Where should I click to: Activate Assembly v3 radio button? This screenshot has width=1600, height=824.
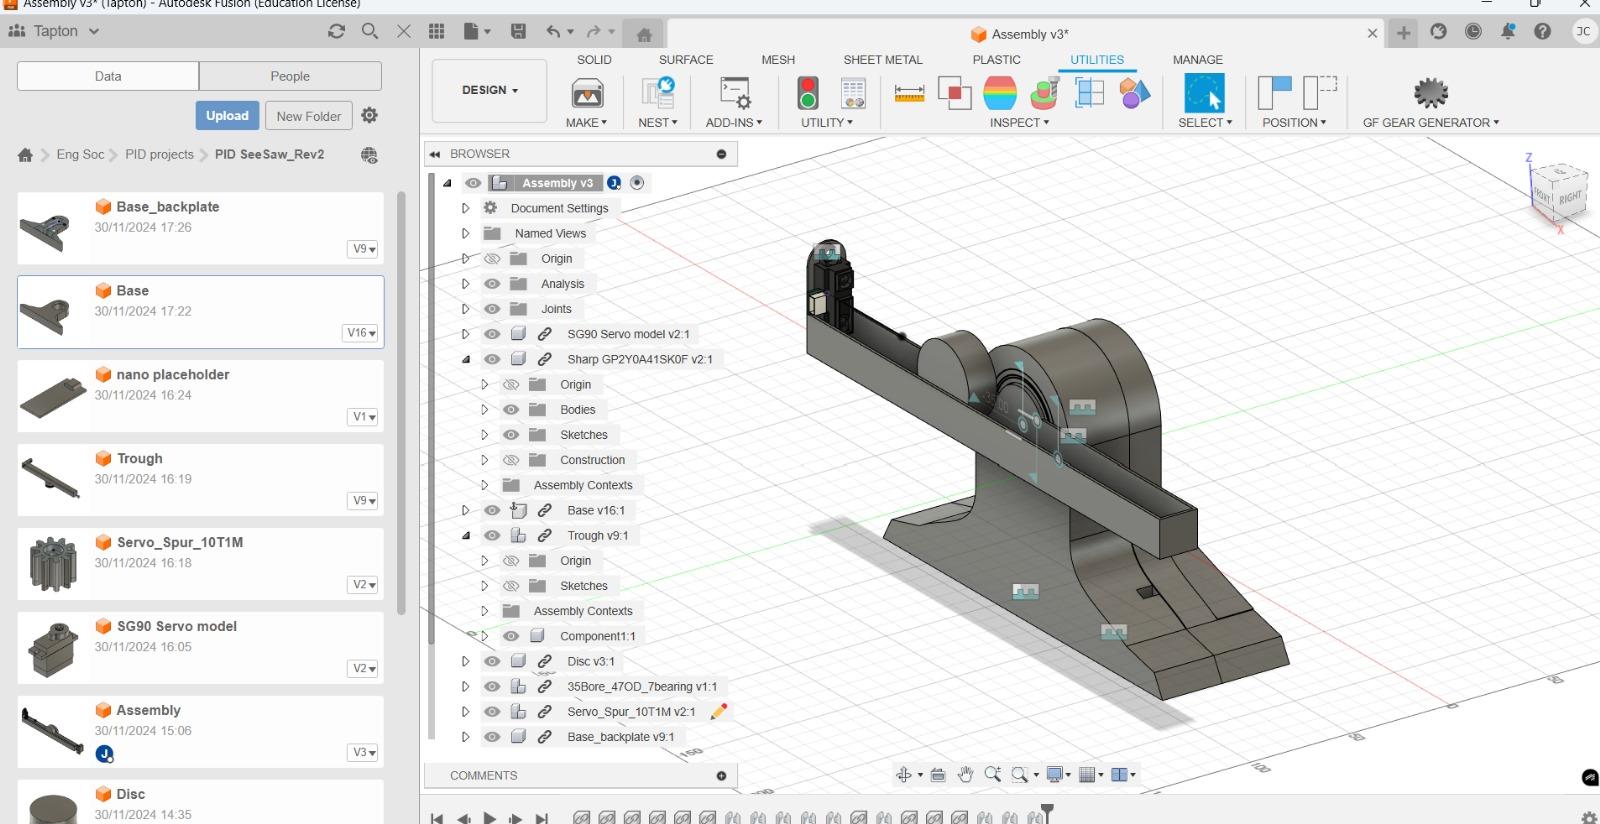point(637,183)
